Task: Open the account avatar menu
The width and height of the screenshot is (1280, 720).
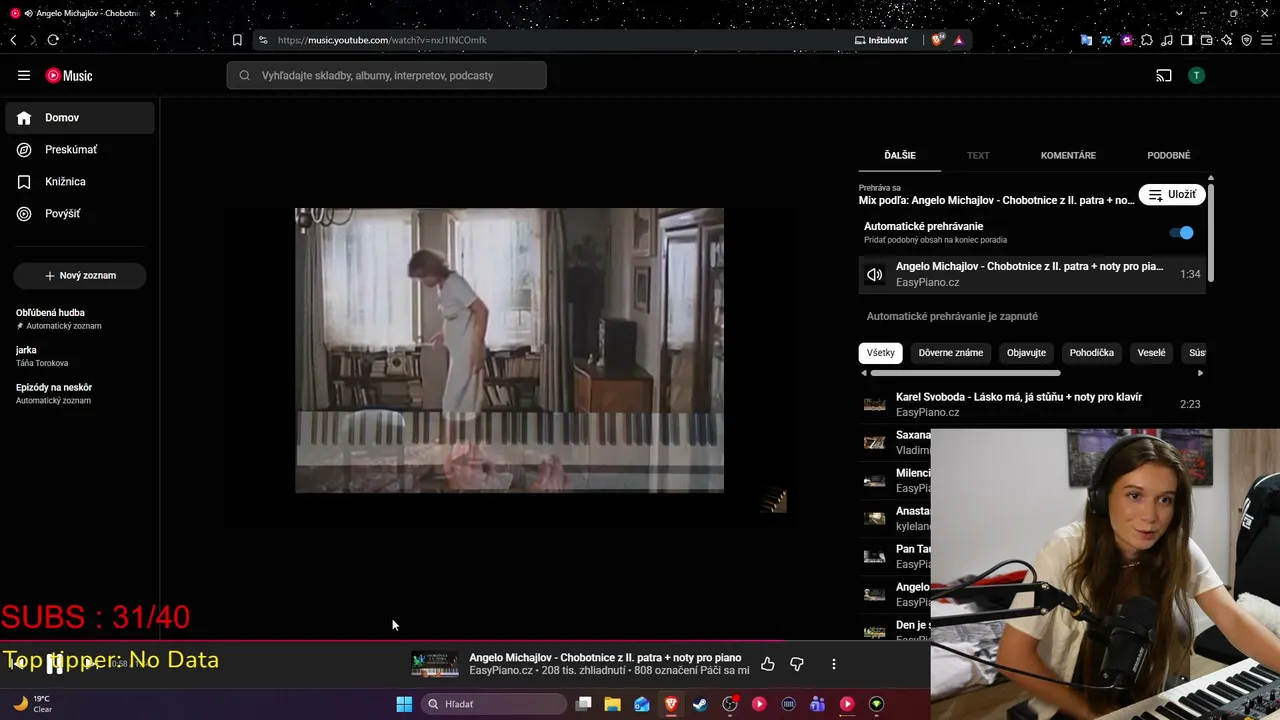Action: pyautogui.click(x=1196, y=76)
